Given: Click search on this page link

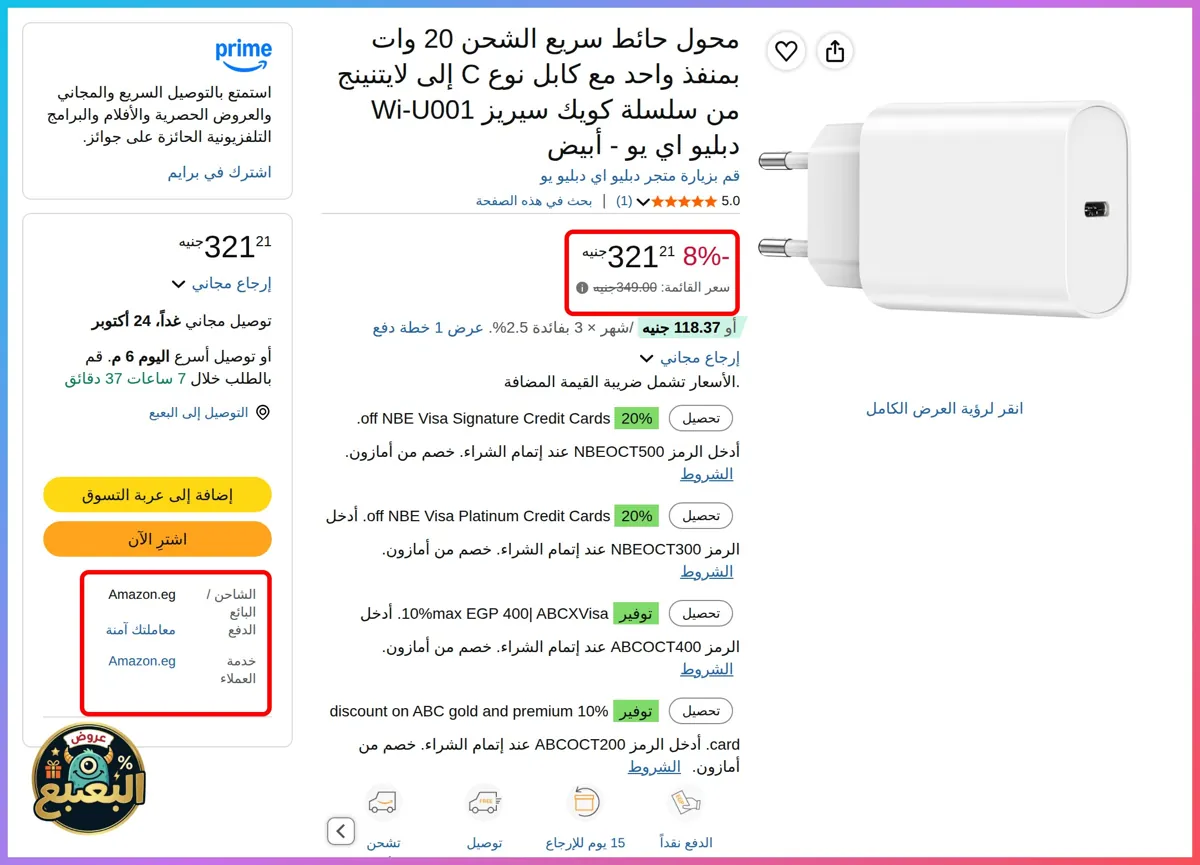Looking at the screenshot, I should point(534,201).
